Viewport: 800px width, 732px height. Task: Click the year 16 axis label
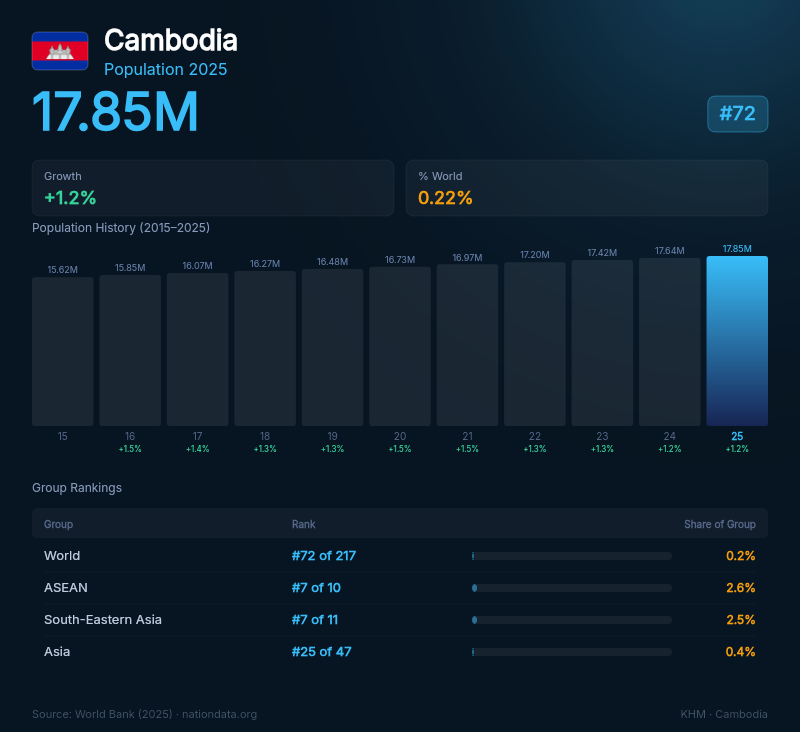[x=130, y=436]
